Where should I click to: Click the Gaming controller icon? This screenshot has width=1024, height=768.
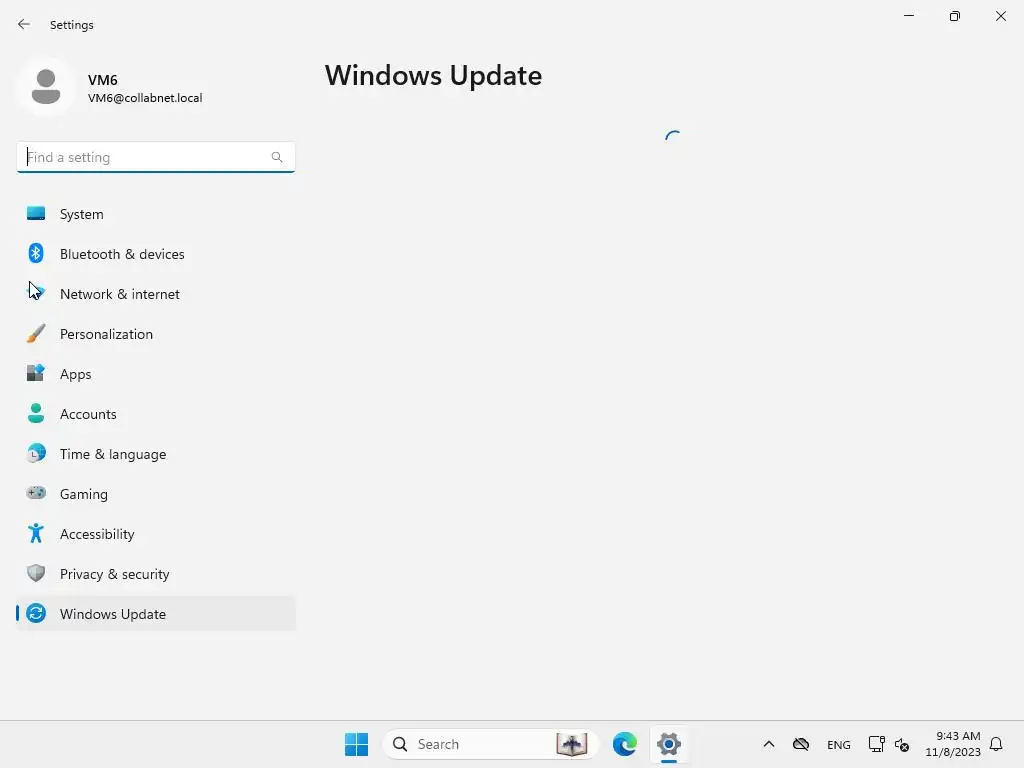(36, 493)
